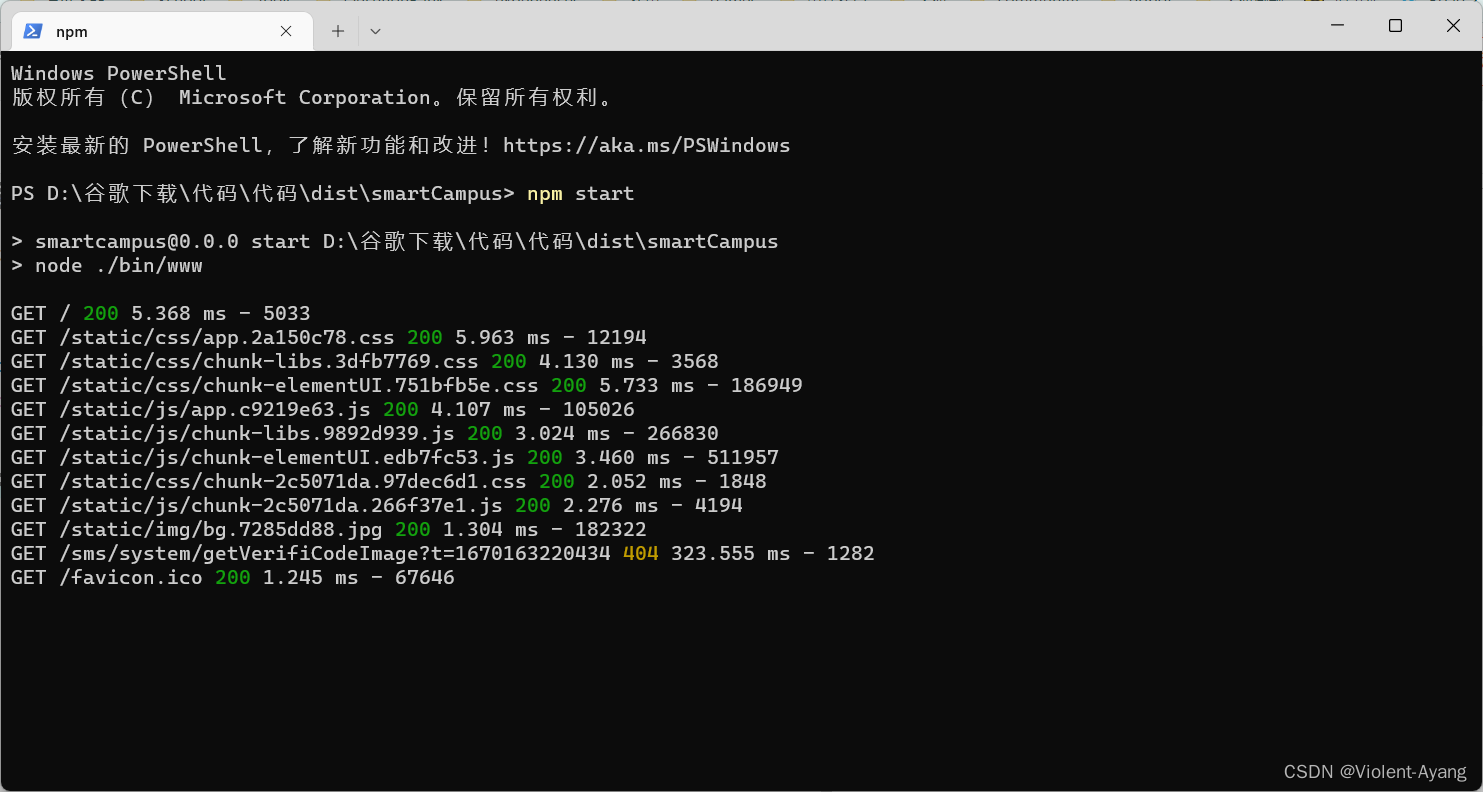The image size is (1483, 792).
Task: Click the https://aka.ms/PSWindows link
Action: tap(646, 145)
